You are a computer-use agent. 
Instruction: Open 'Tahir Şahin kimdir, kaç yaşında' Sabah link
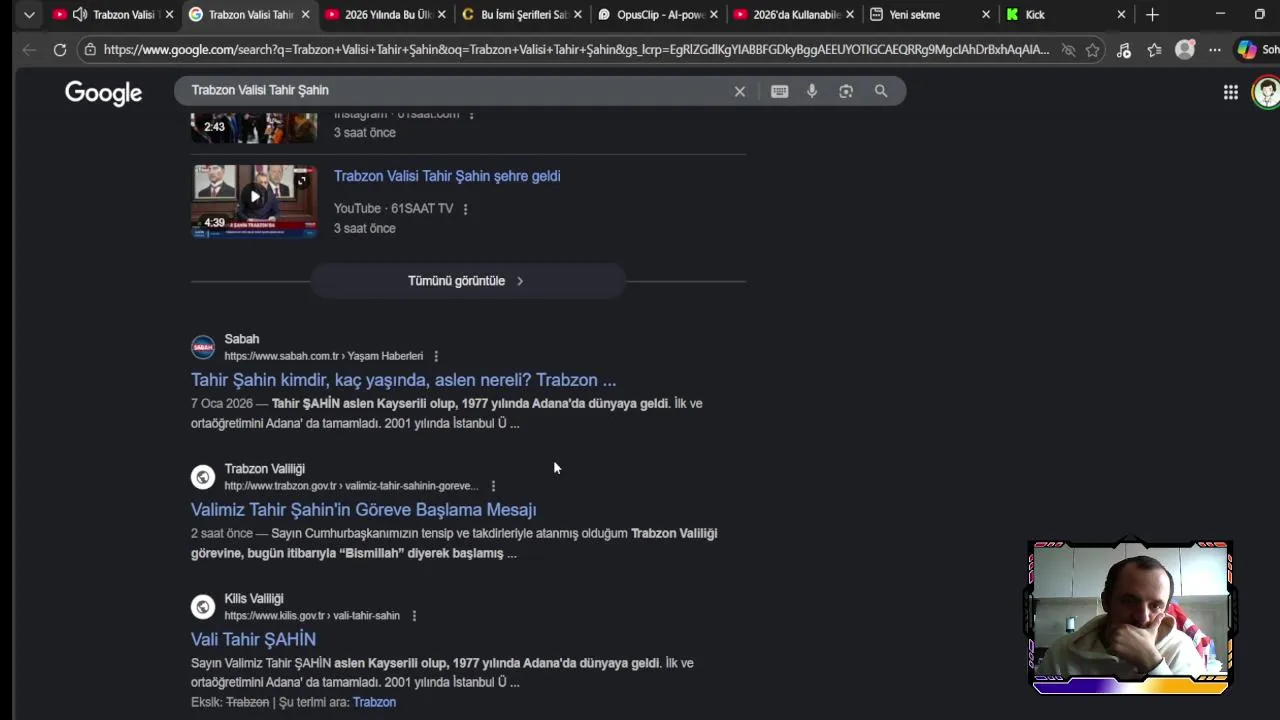tap(403, 380)
